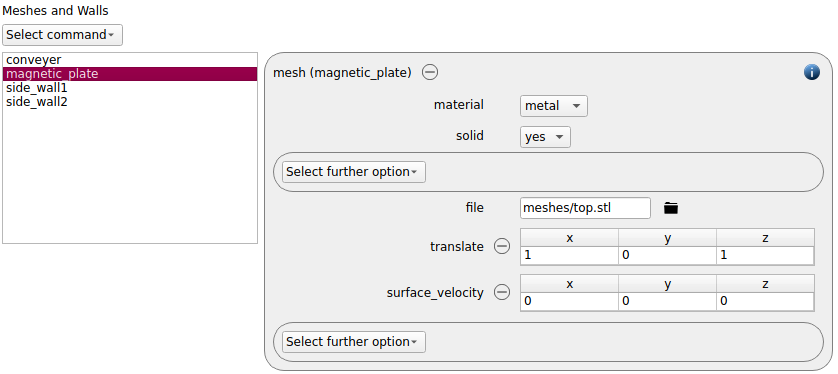838x374 pixels.
Task: Open the info icon for the mesh panel
Action: point(811,72)
